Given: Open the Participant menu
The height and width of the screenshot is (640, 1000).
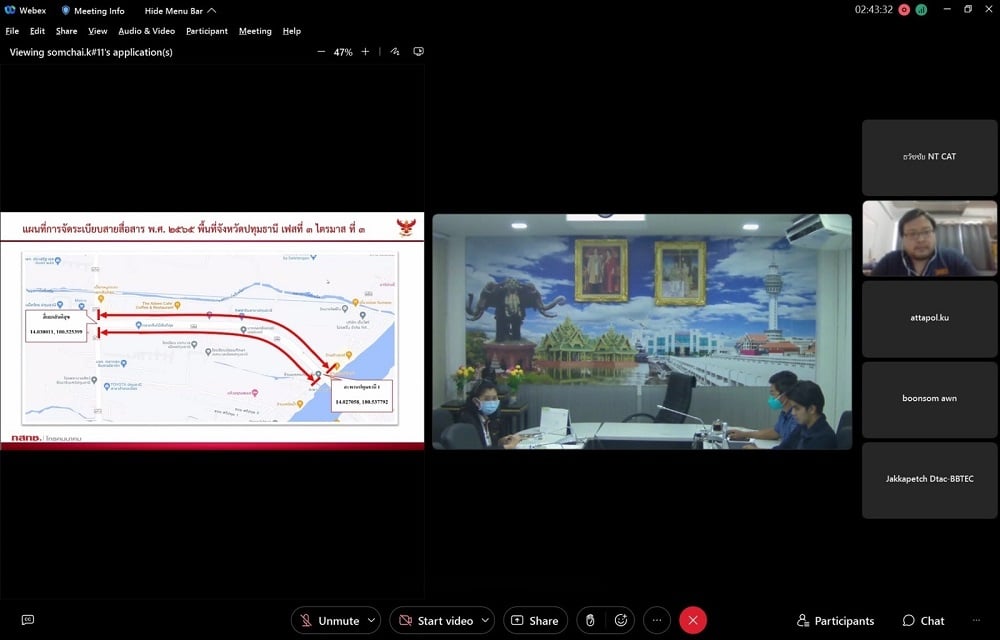Looking at the screenshot, I should point(207,31).
